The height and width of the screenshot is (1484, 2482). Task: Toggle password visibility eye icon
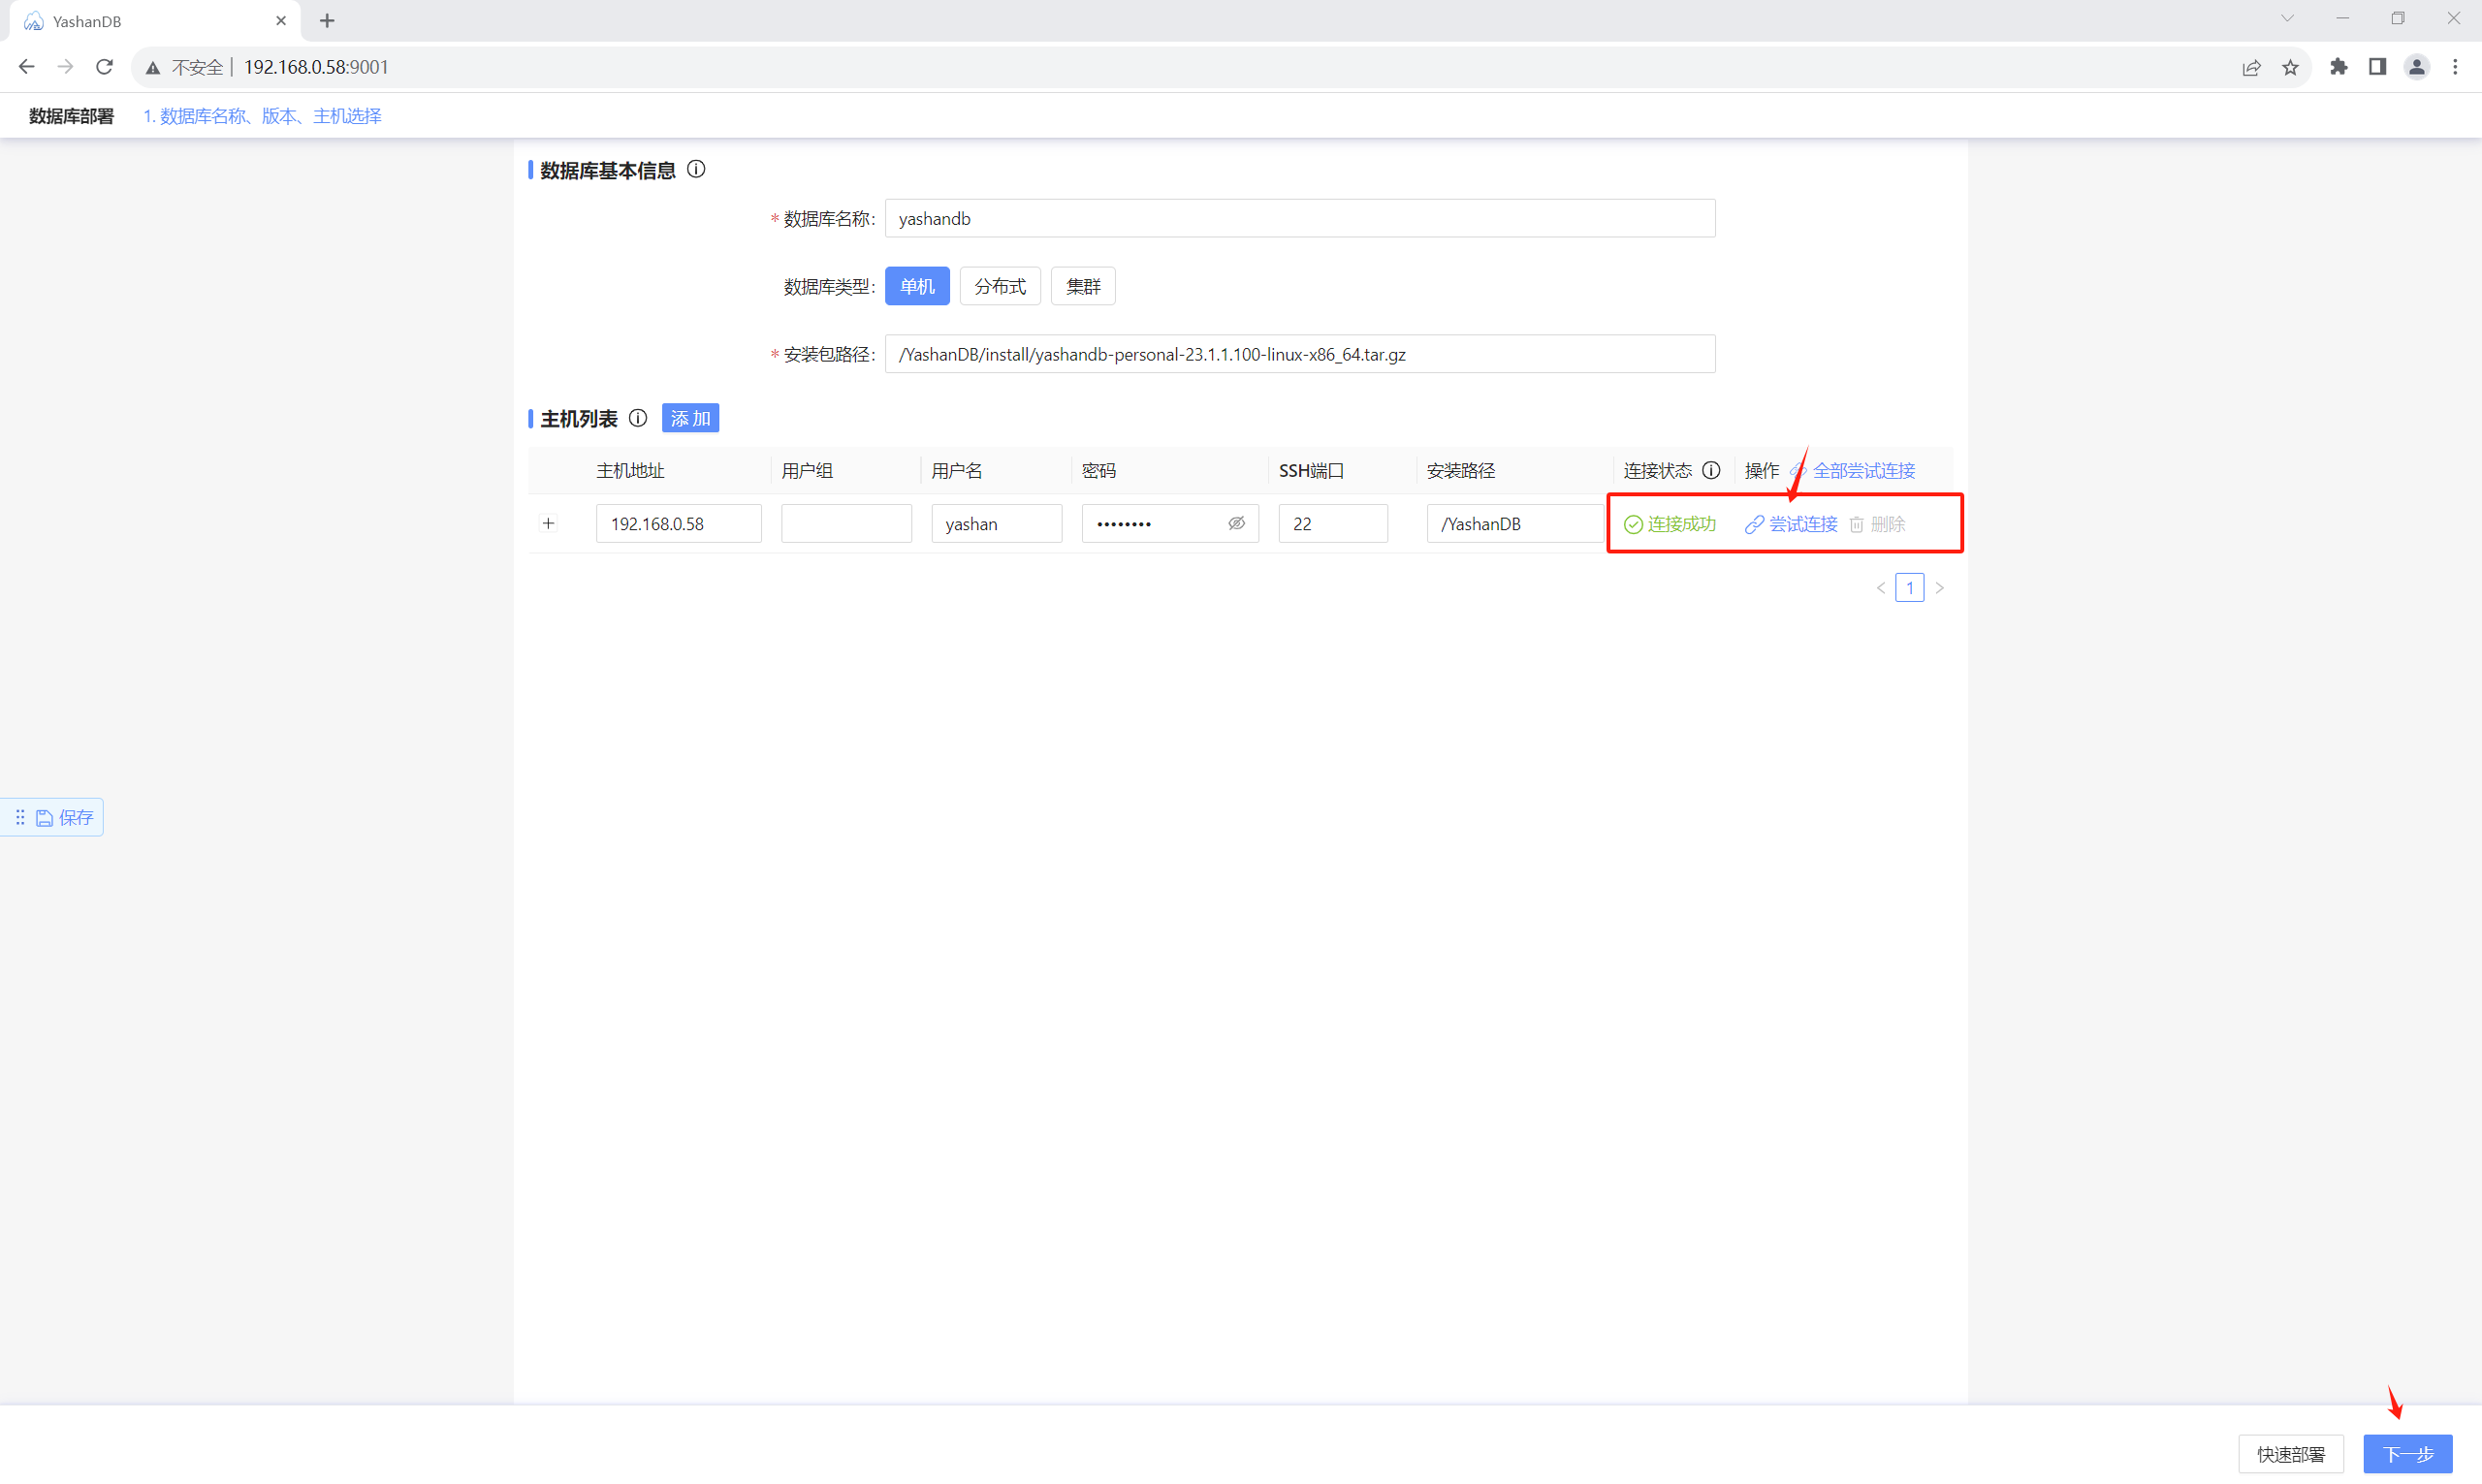(1236, 523)
